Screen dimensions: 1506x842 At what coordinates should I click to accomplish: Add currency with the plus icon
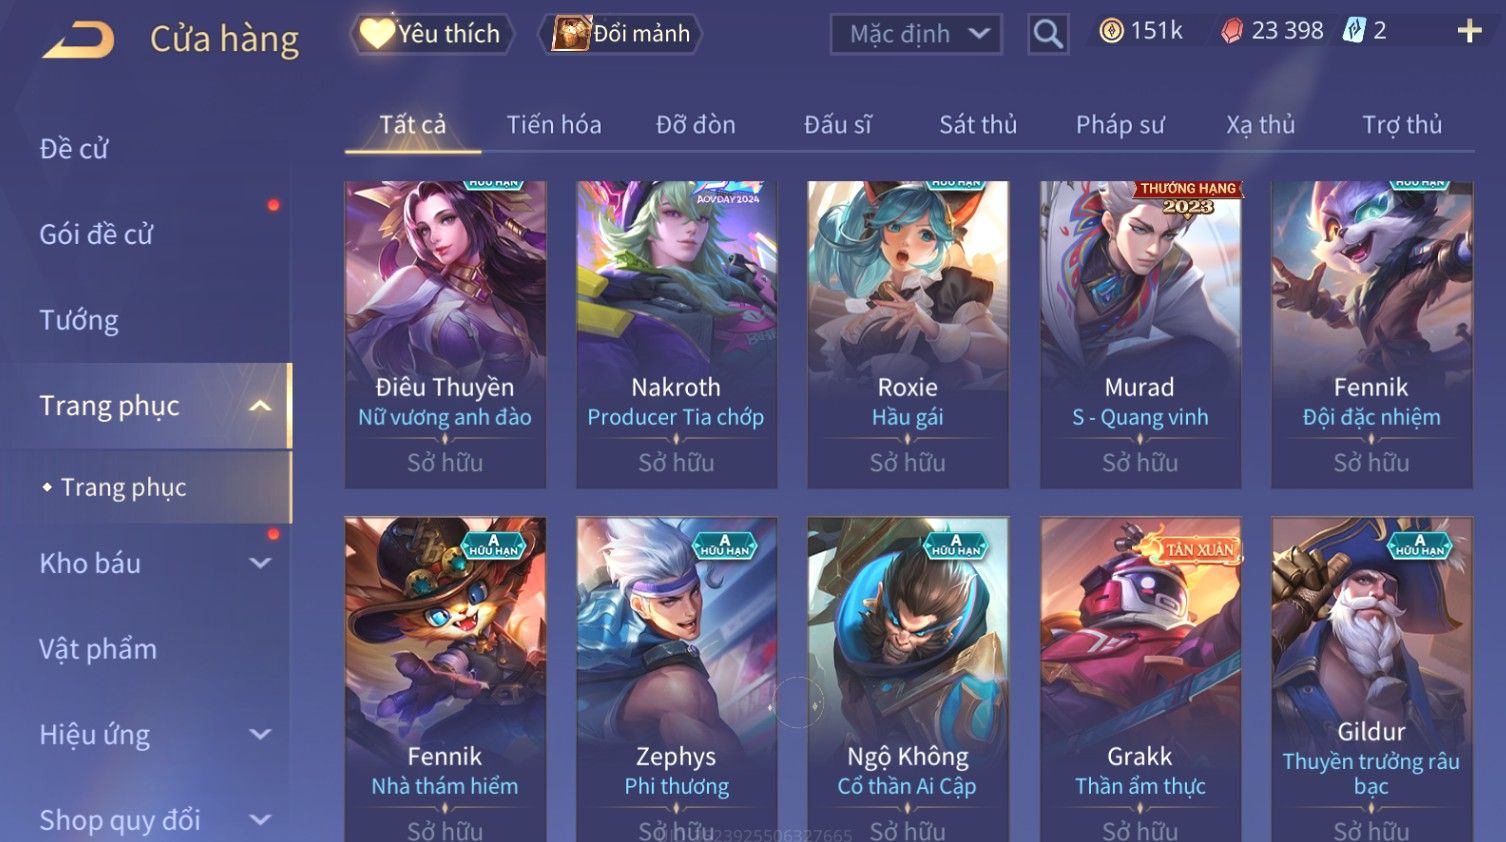pos(1469,32)
